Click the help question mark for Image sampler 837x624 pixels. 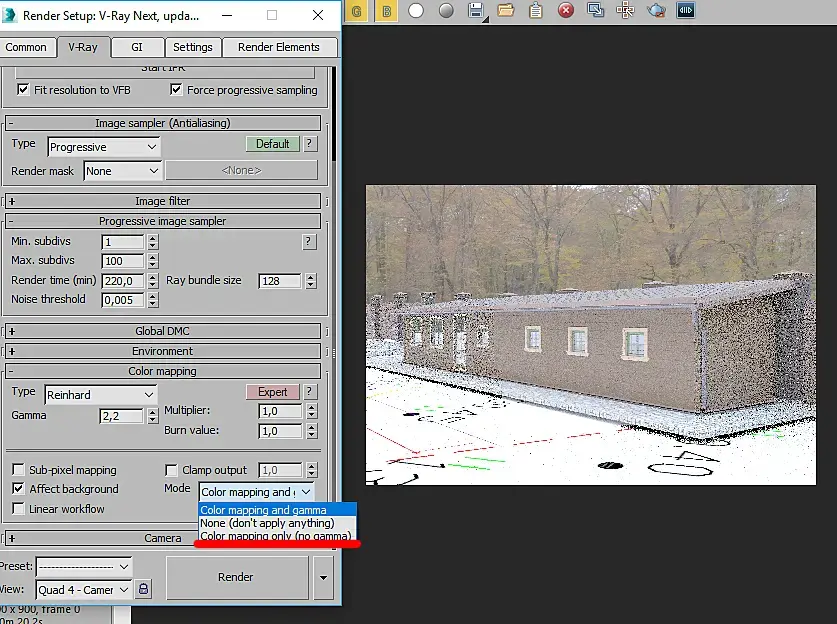[309, 144]
